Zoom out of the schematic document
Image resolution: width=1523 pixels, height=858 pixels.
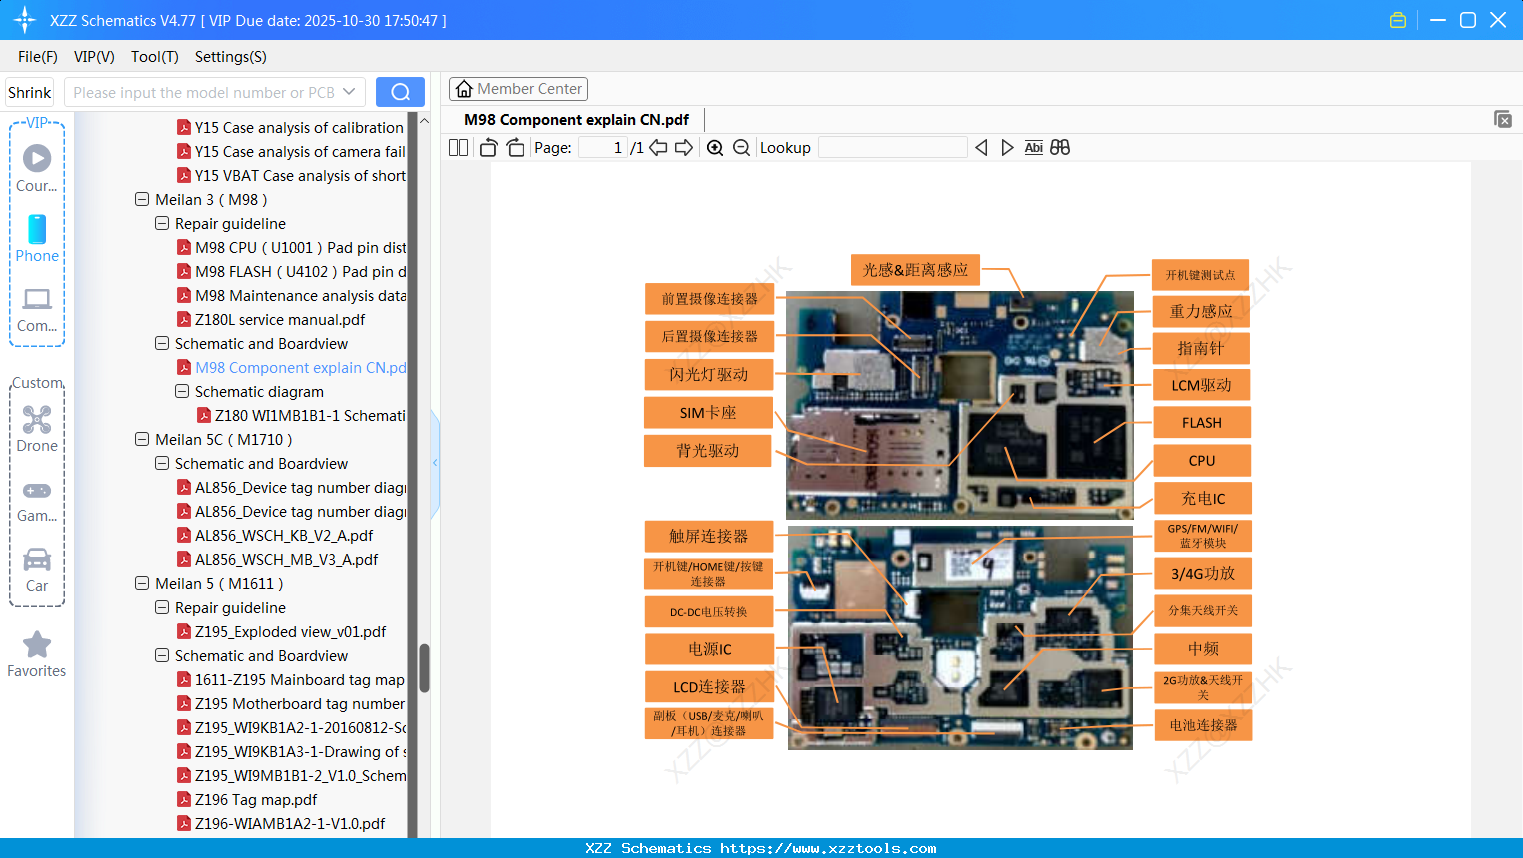pyautogui.click(x=741, y=147)
